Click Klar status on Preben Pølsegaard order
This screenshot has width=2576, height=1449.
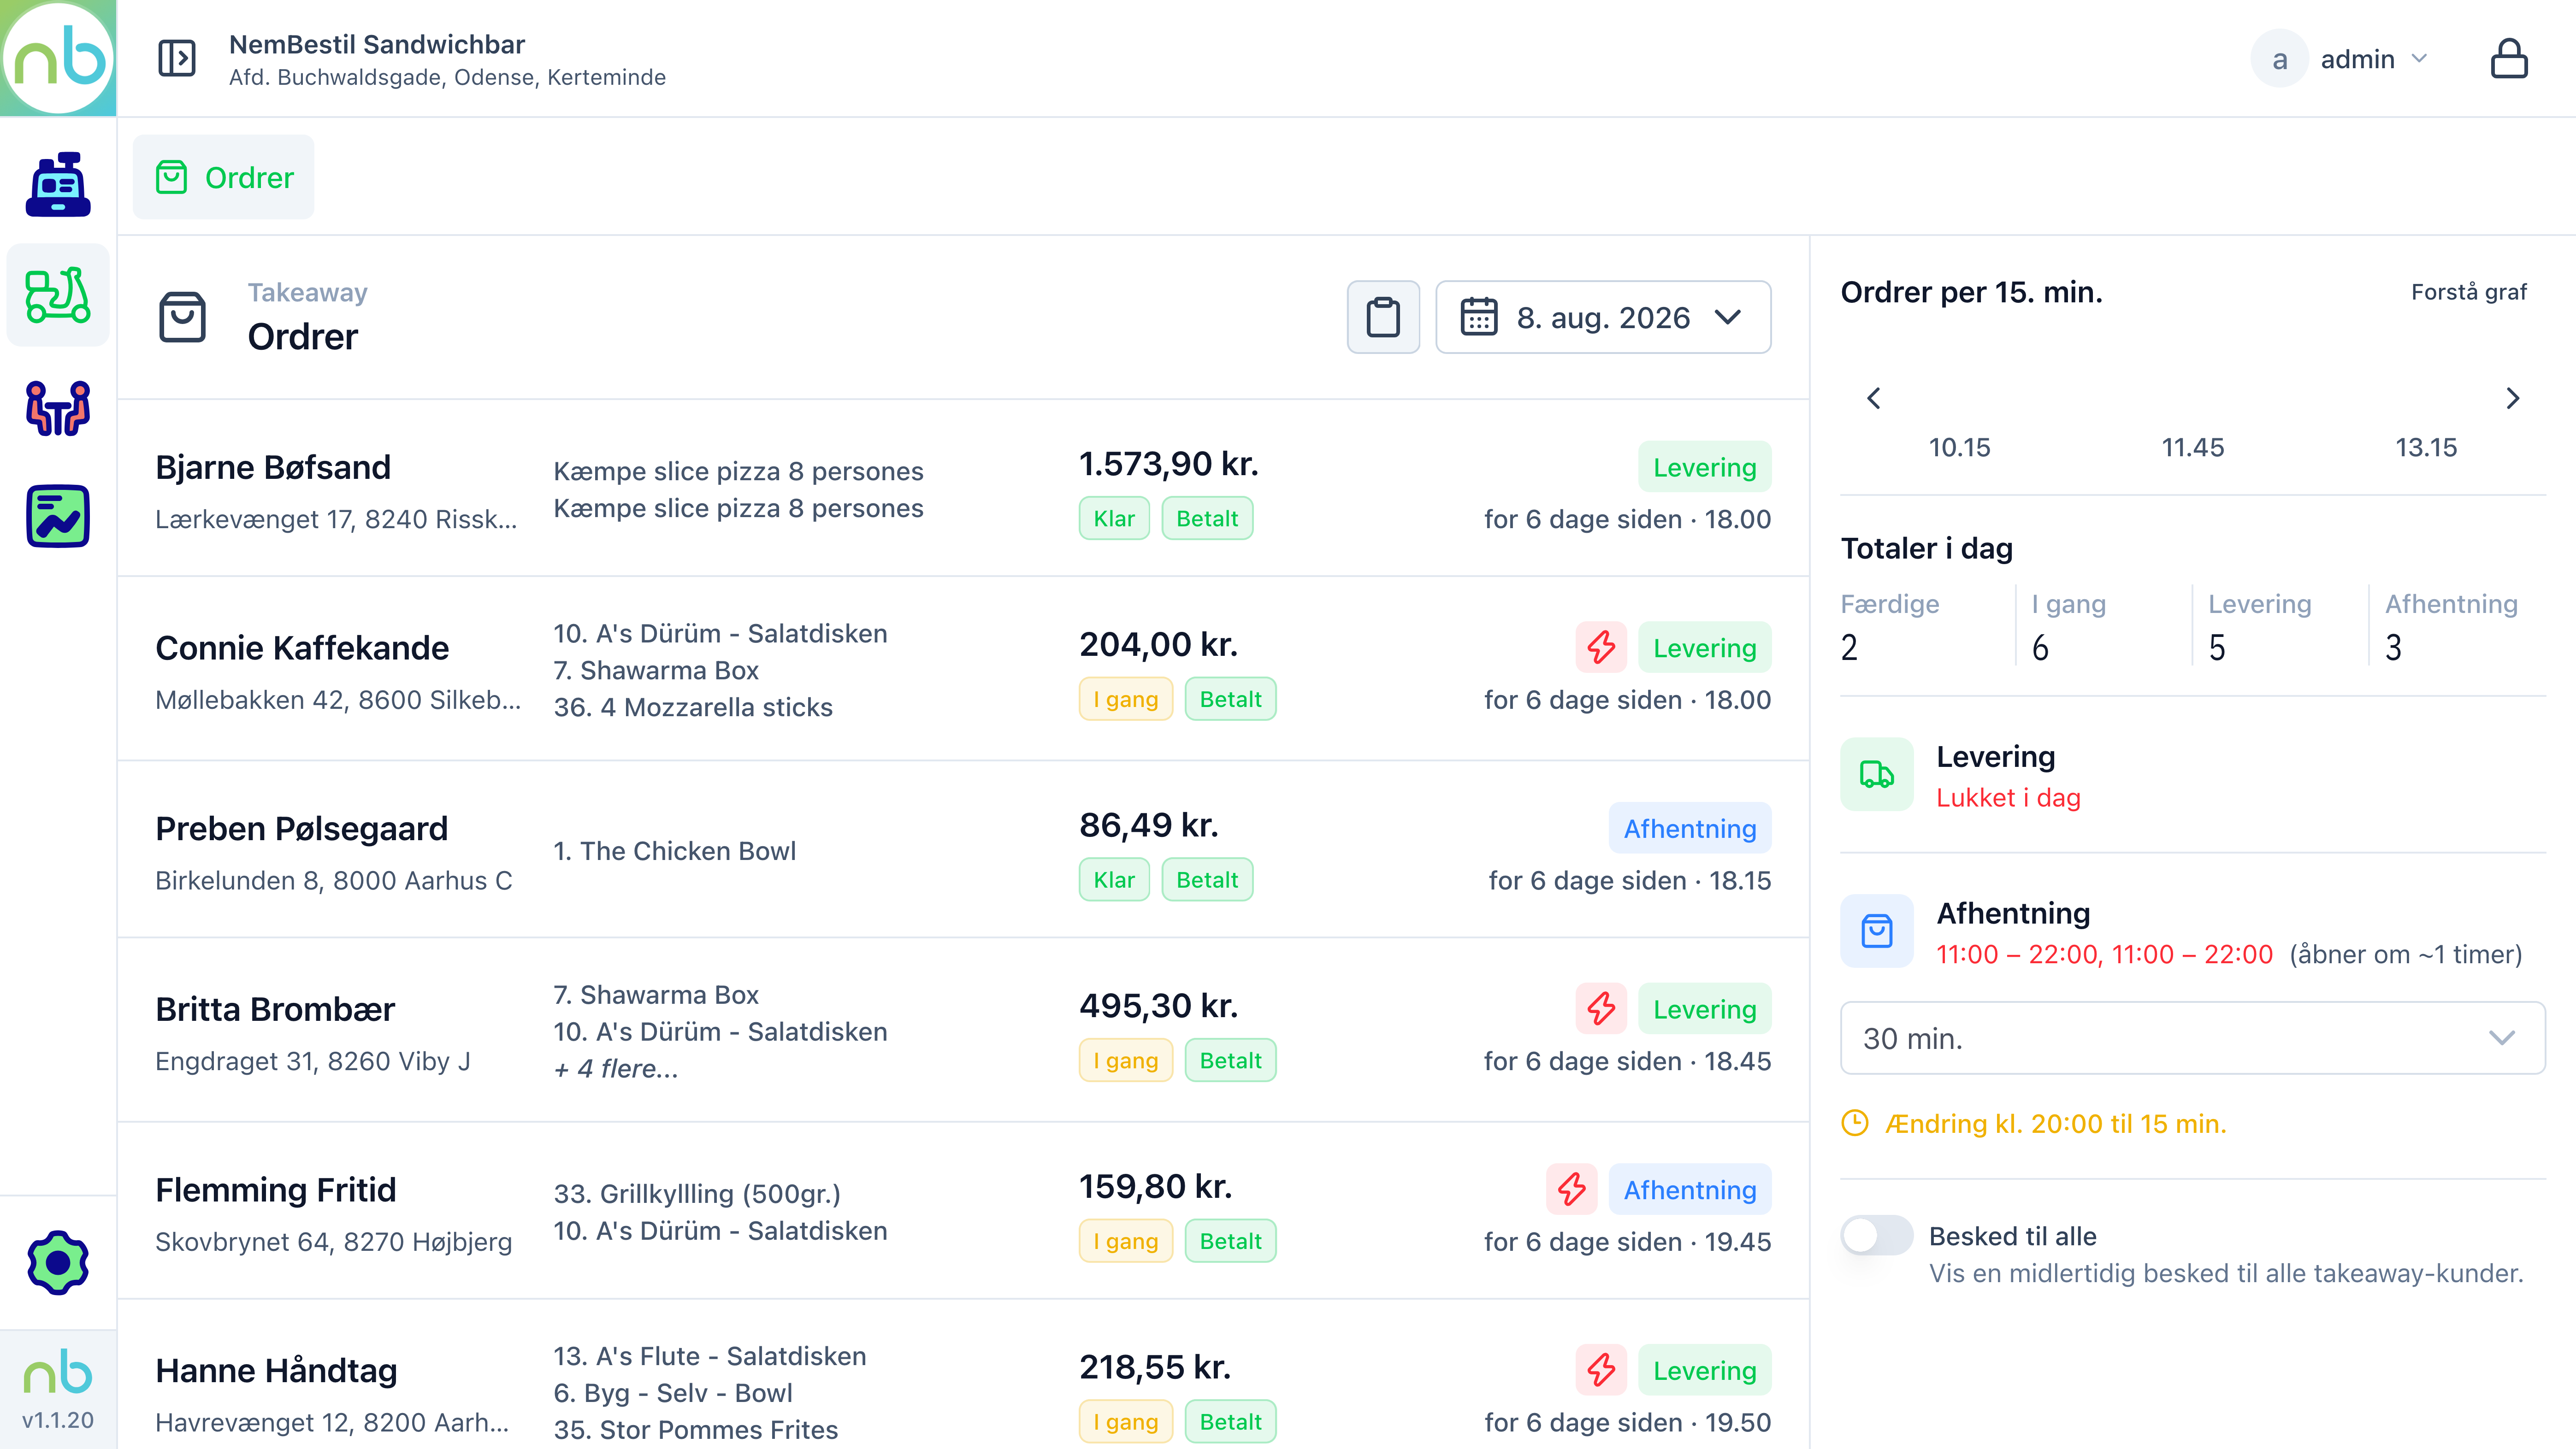click(x=1114, y=879)
